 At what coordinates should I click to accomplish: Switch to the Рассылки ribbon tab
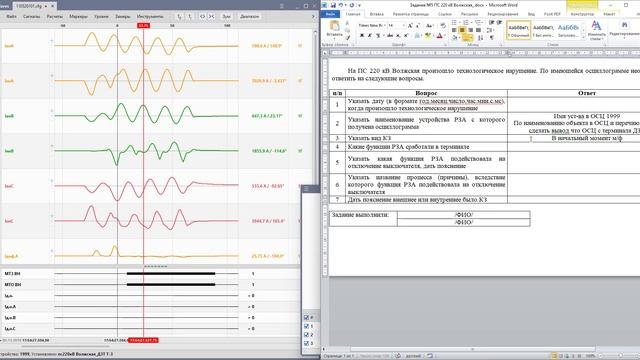pos(469,14)
